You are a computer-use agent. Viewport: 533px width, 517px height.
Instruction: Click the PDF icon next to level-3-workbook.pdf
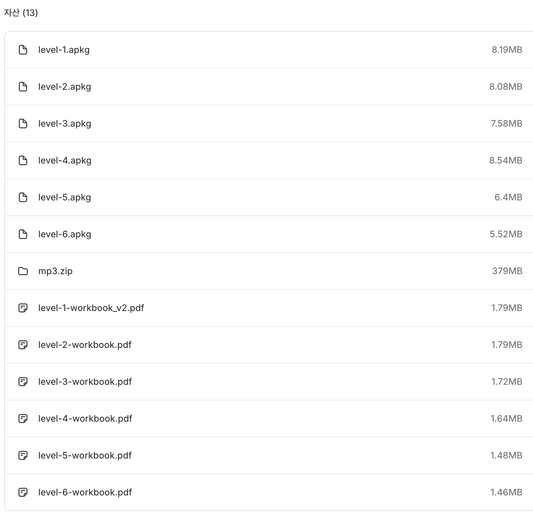click(x=23, y=382)
